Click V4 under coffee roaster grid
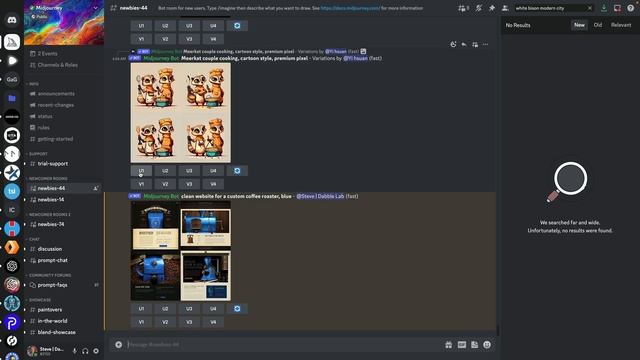Screen dimensions: 640x360 pyautogui.click(x=213, y=322)
